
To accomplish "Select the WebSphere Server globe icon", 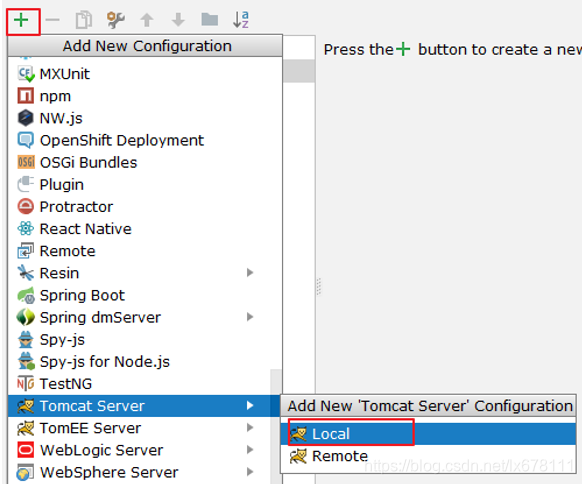I will point(25,472).
